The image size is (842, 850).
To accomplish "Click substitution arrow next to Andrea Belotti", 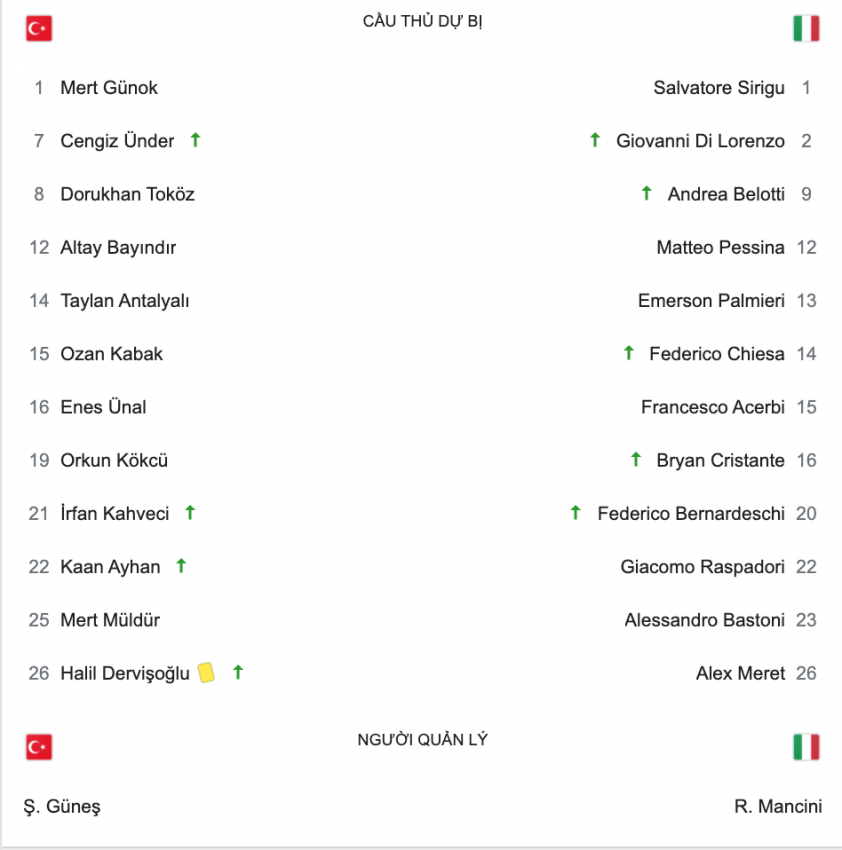I will [x=646, y=193].
